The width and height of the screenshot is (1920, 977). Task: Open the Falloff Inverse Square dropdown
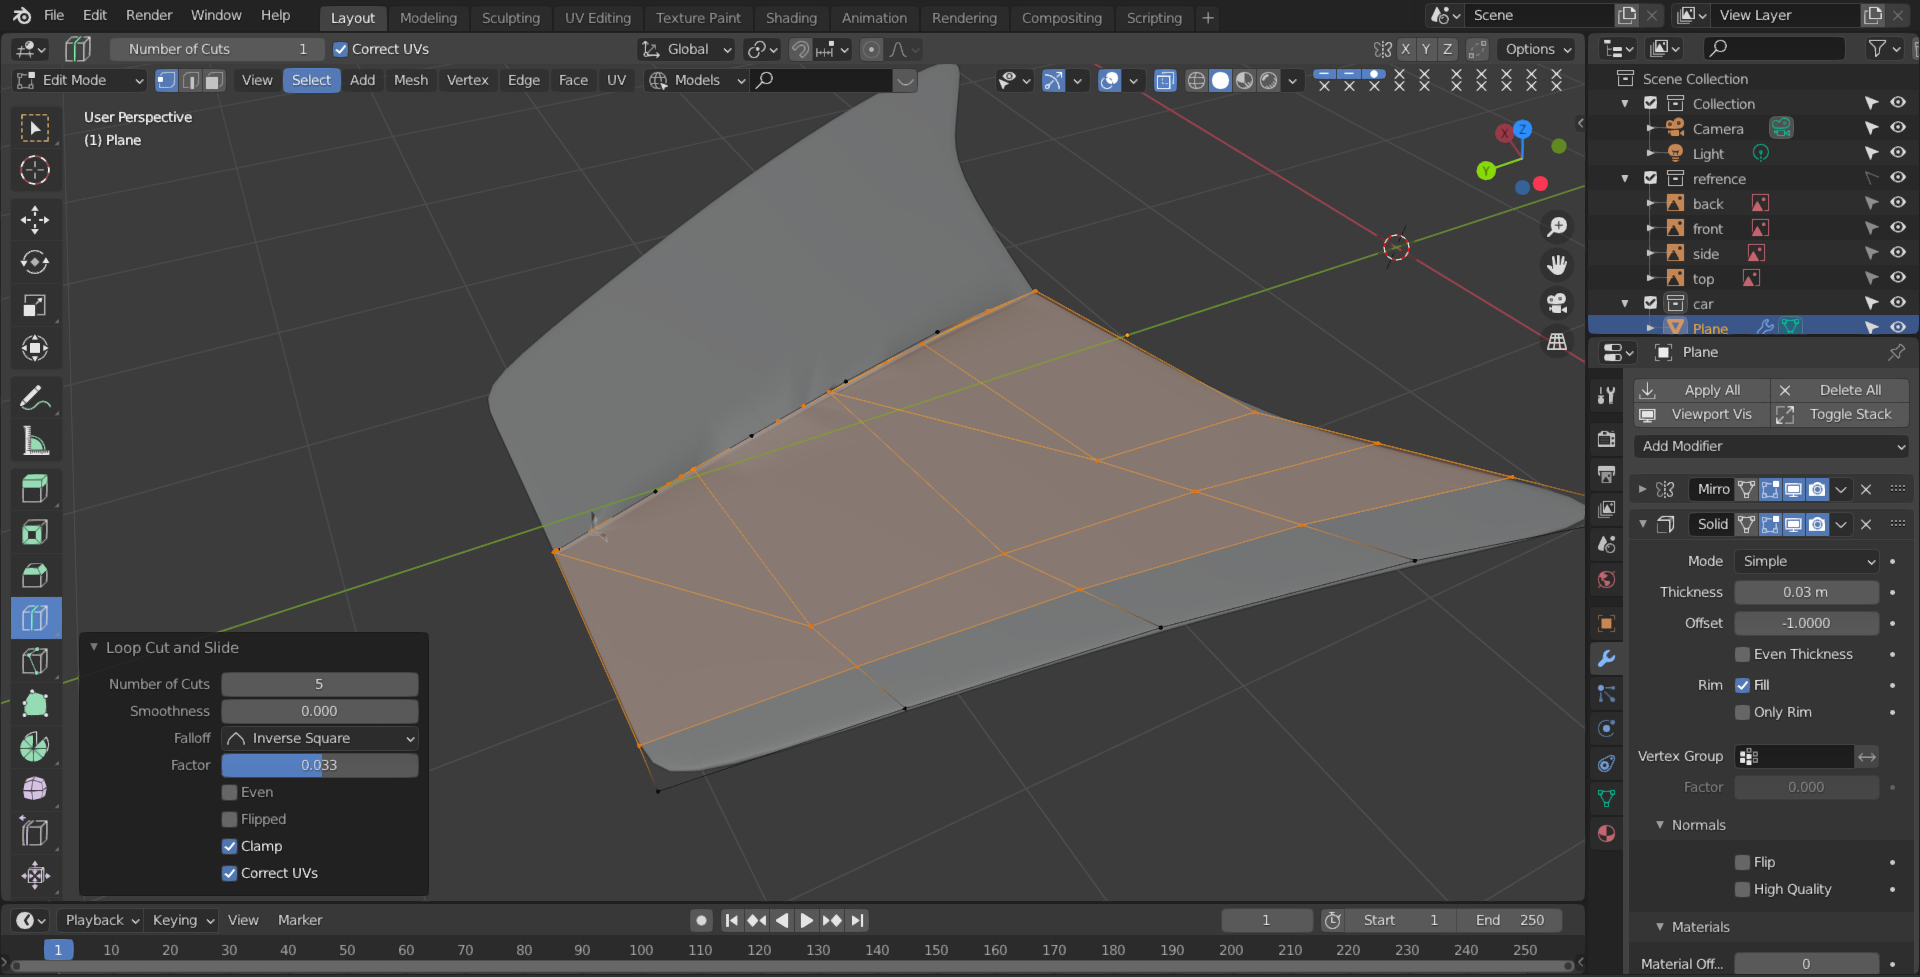(x=319, y=738)
